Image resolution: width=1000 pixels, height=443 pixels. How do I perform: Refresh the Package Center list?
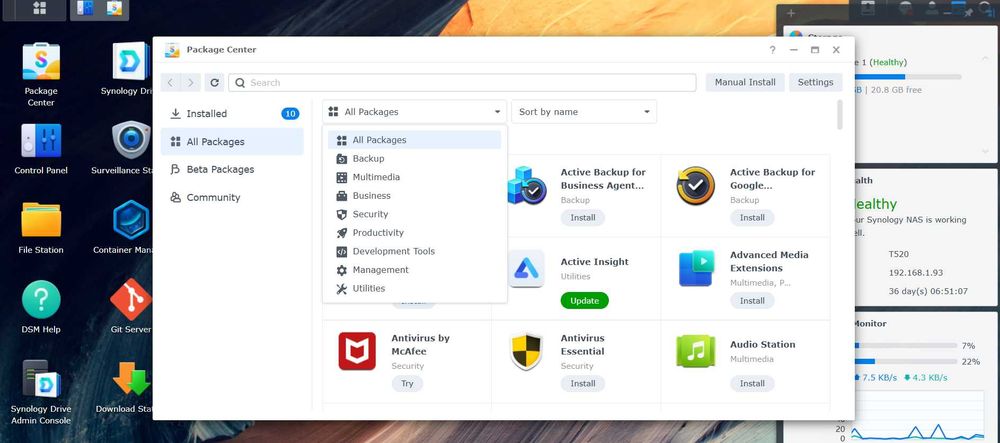click(x=214, y=82)
